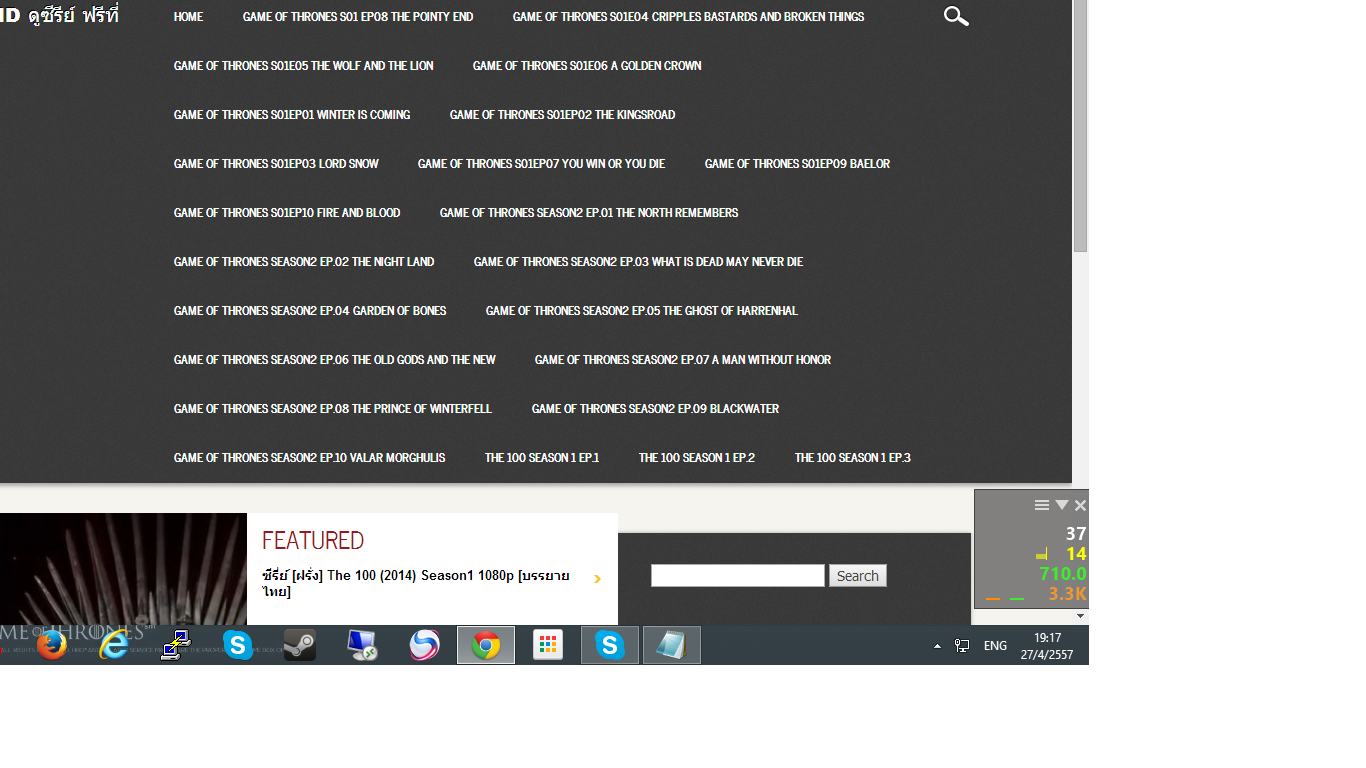1366x768 pixels.
Task: Click the scrollbar down arrow below the widget
Action: [1080, 616]
